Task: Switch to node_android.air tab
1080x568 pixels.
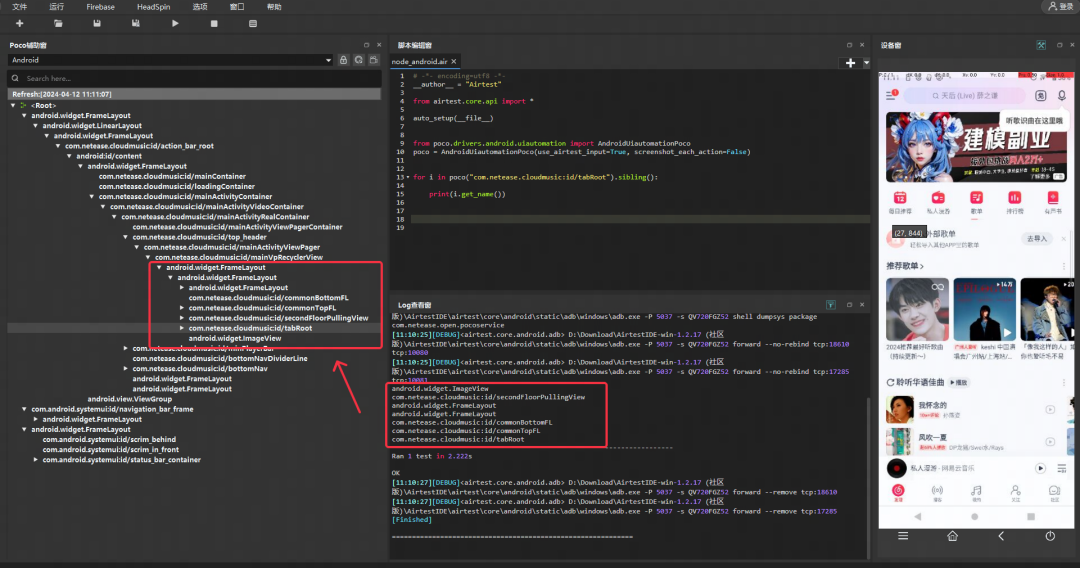Action: click(x=422, y=62)
